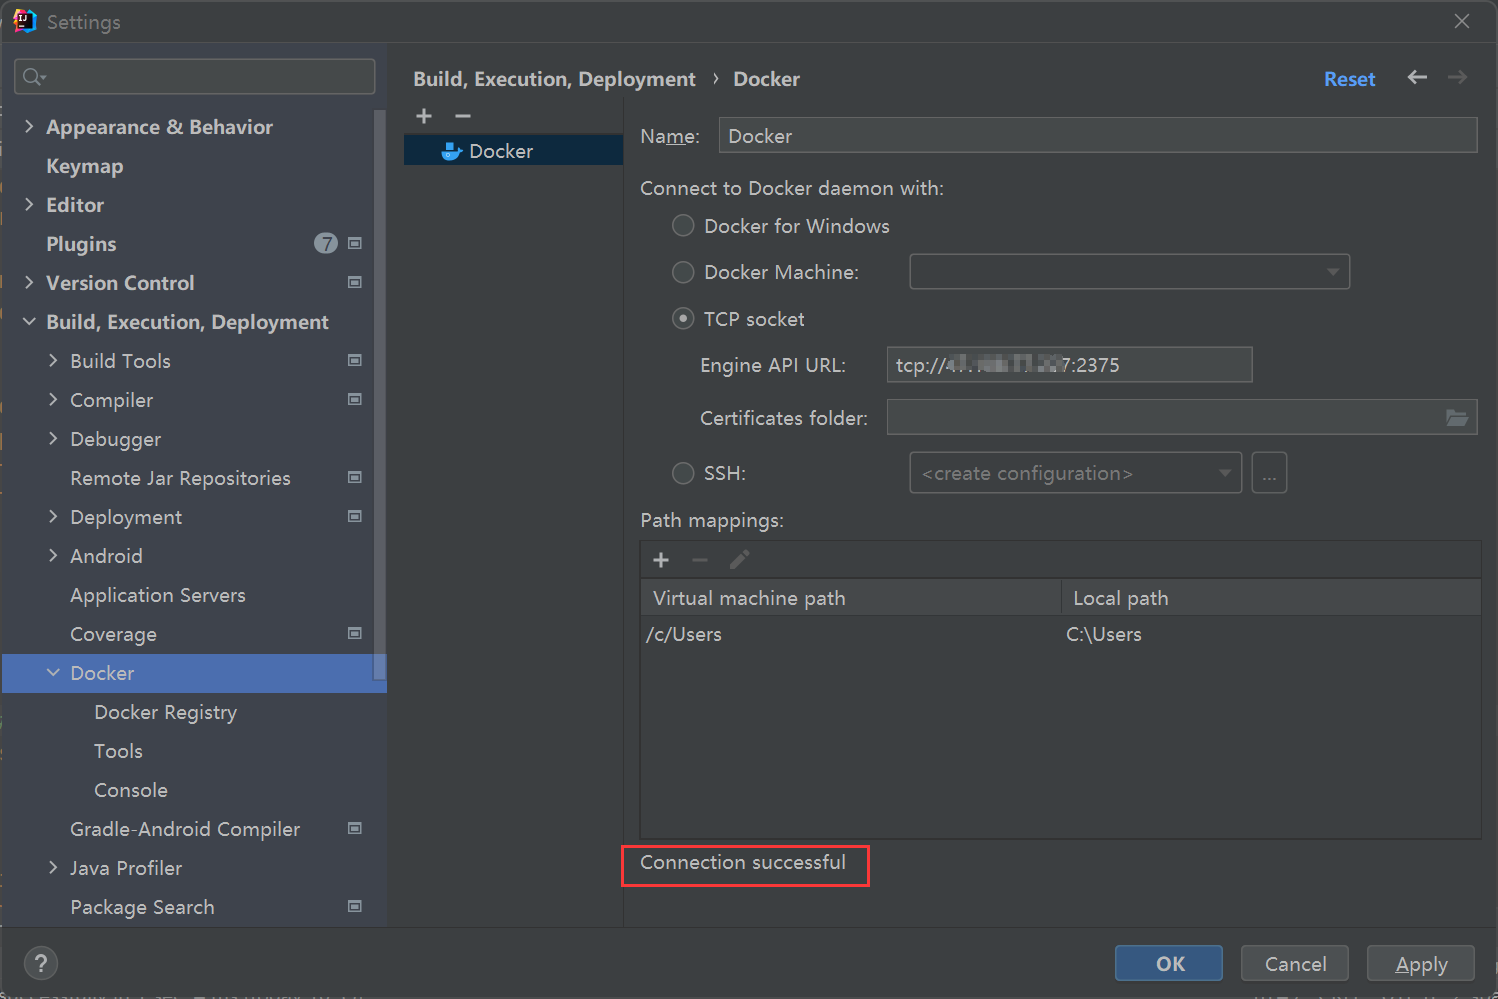Click the IntelliJ logo in title bar
The image size is (1498, 999).
[25, 21]
